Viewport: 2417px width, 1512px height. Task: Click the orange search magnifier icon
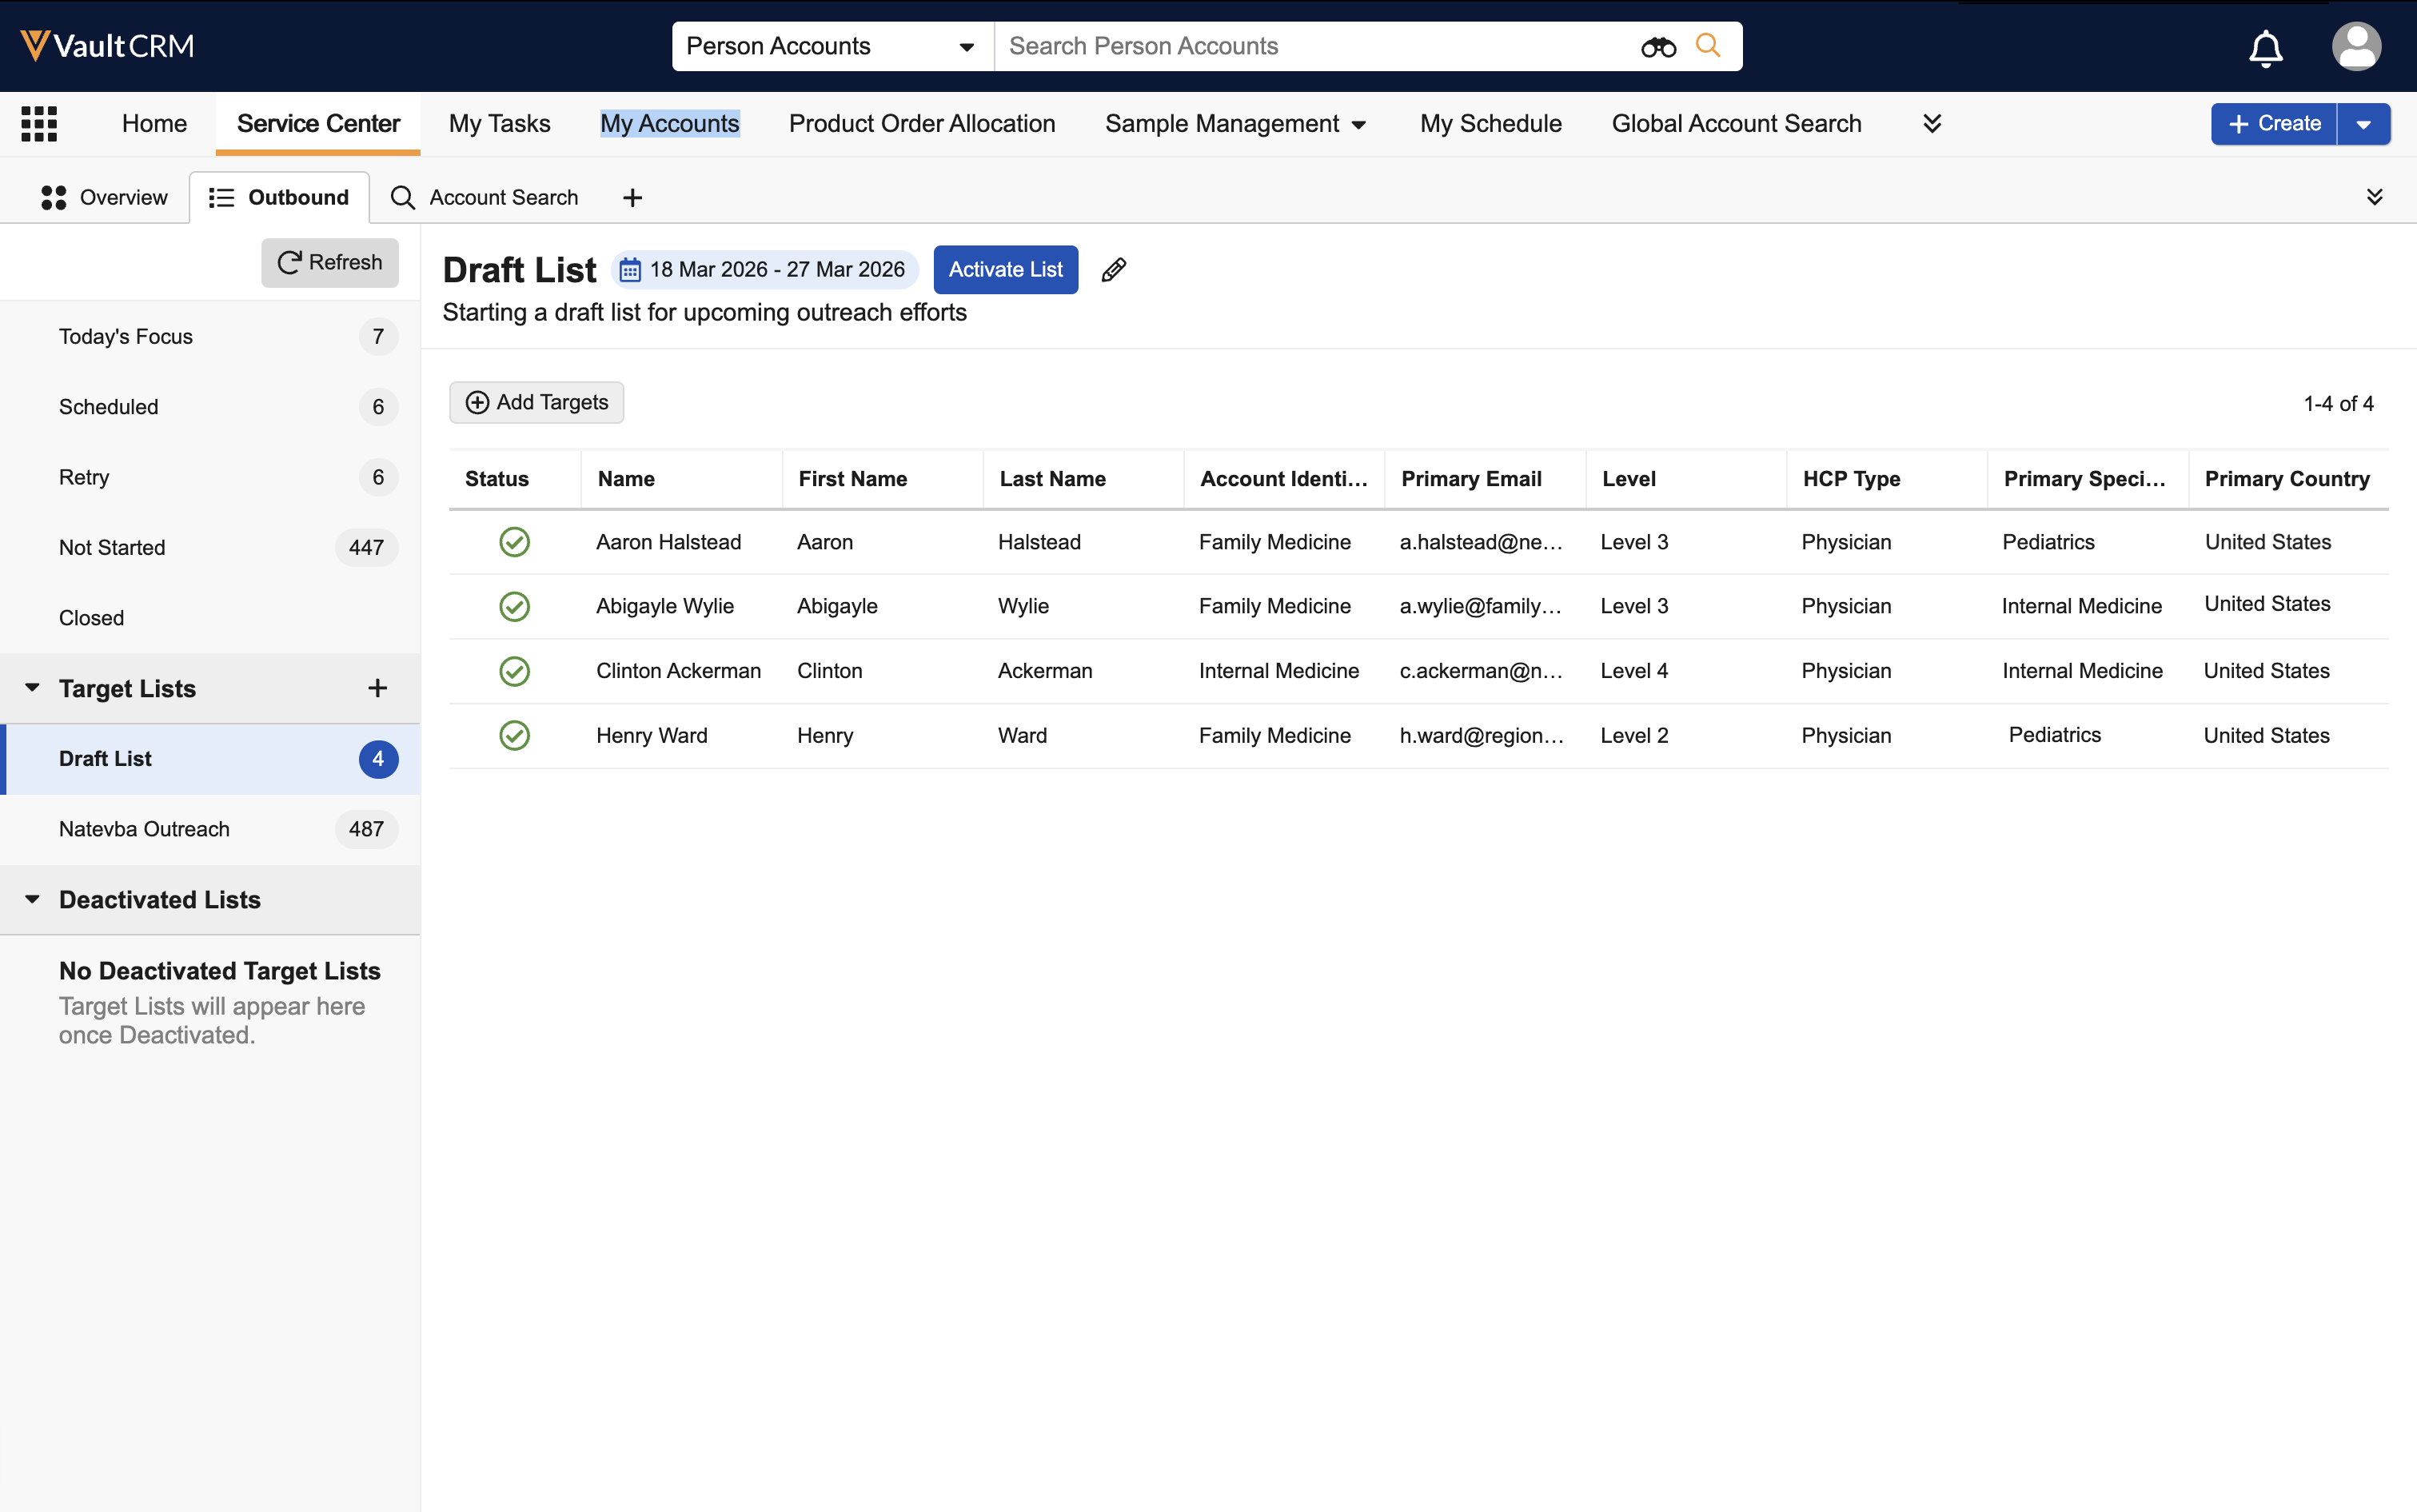tap(1708, 46)
